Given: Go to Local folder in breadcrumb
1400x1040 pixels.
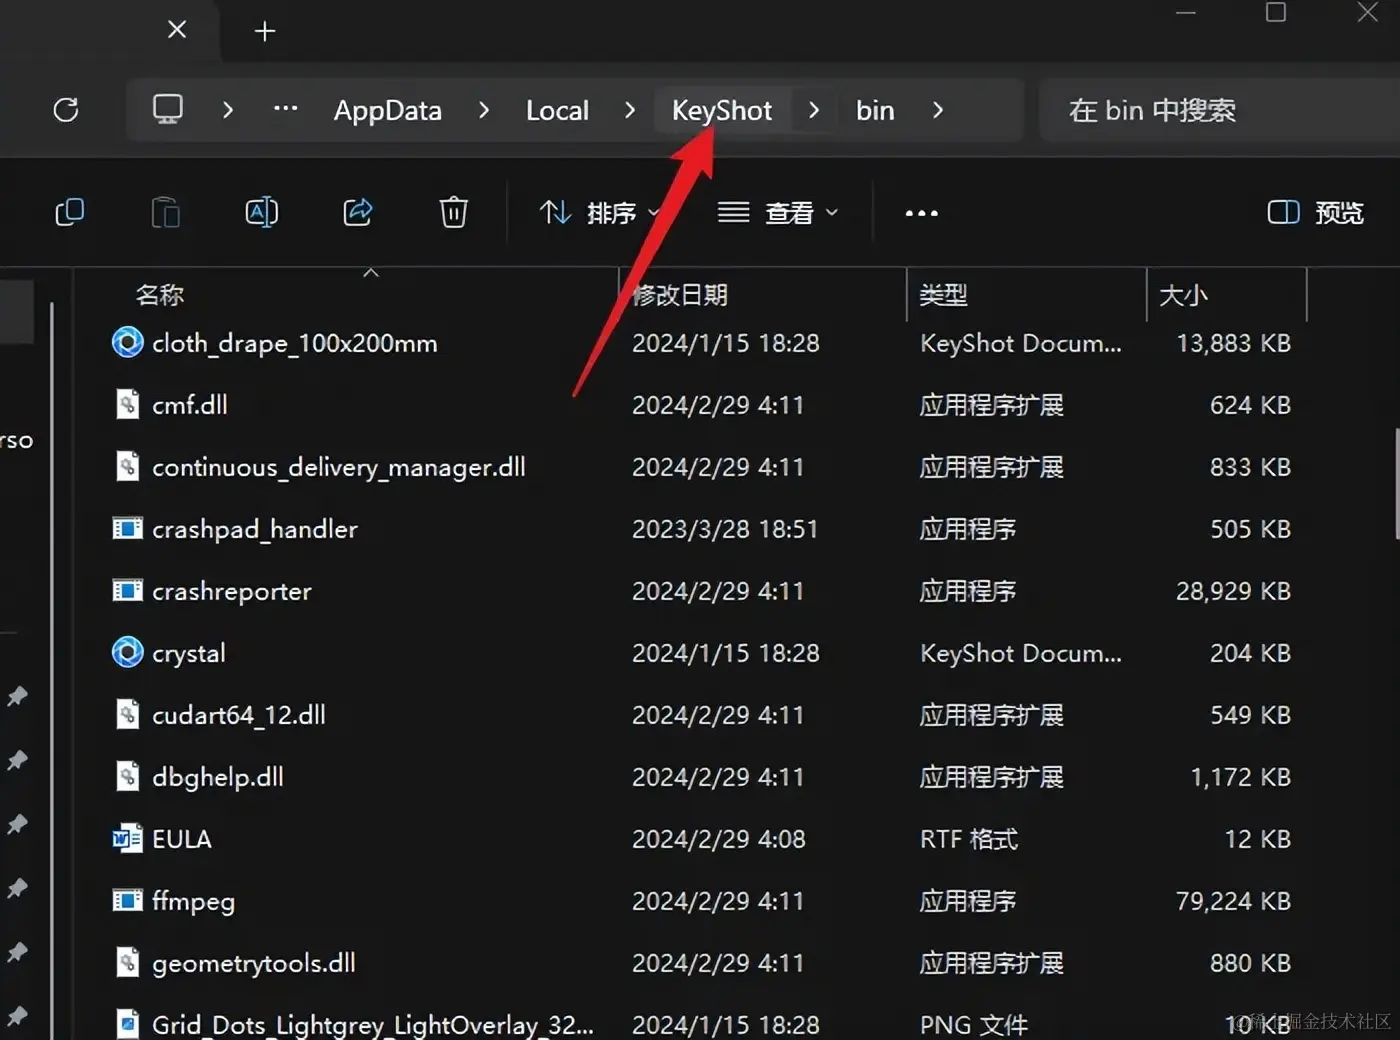Looking at the screenshot, I should tap(558, 110).
